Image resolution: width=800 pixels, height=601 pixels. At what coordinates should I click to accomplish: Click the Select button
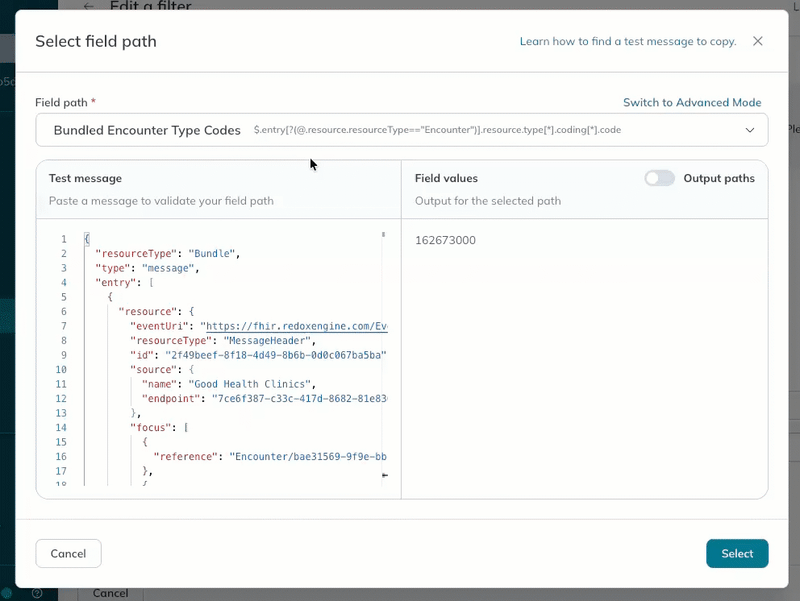click(x=737, y=554)
